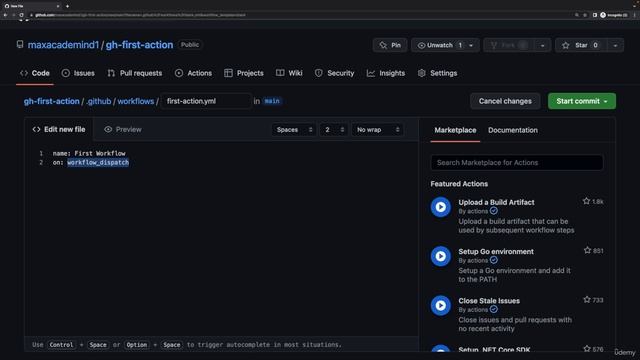Open Setup Go environment action title

(496, 251)
